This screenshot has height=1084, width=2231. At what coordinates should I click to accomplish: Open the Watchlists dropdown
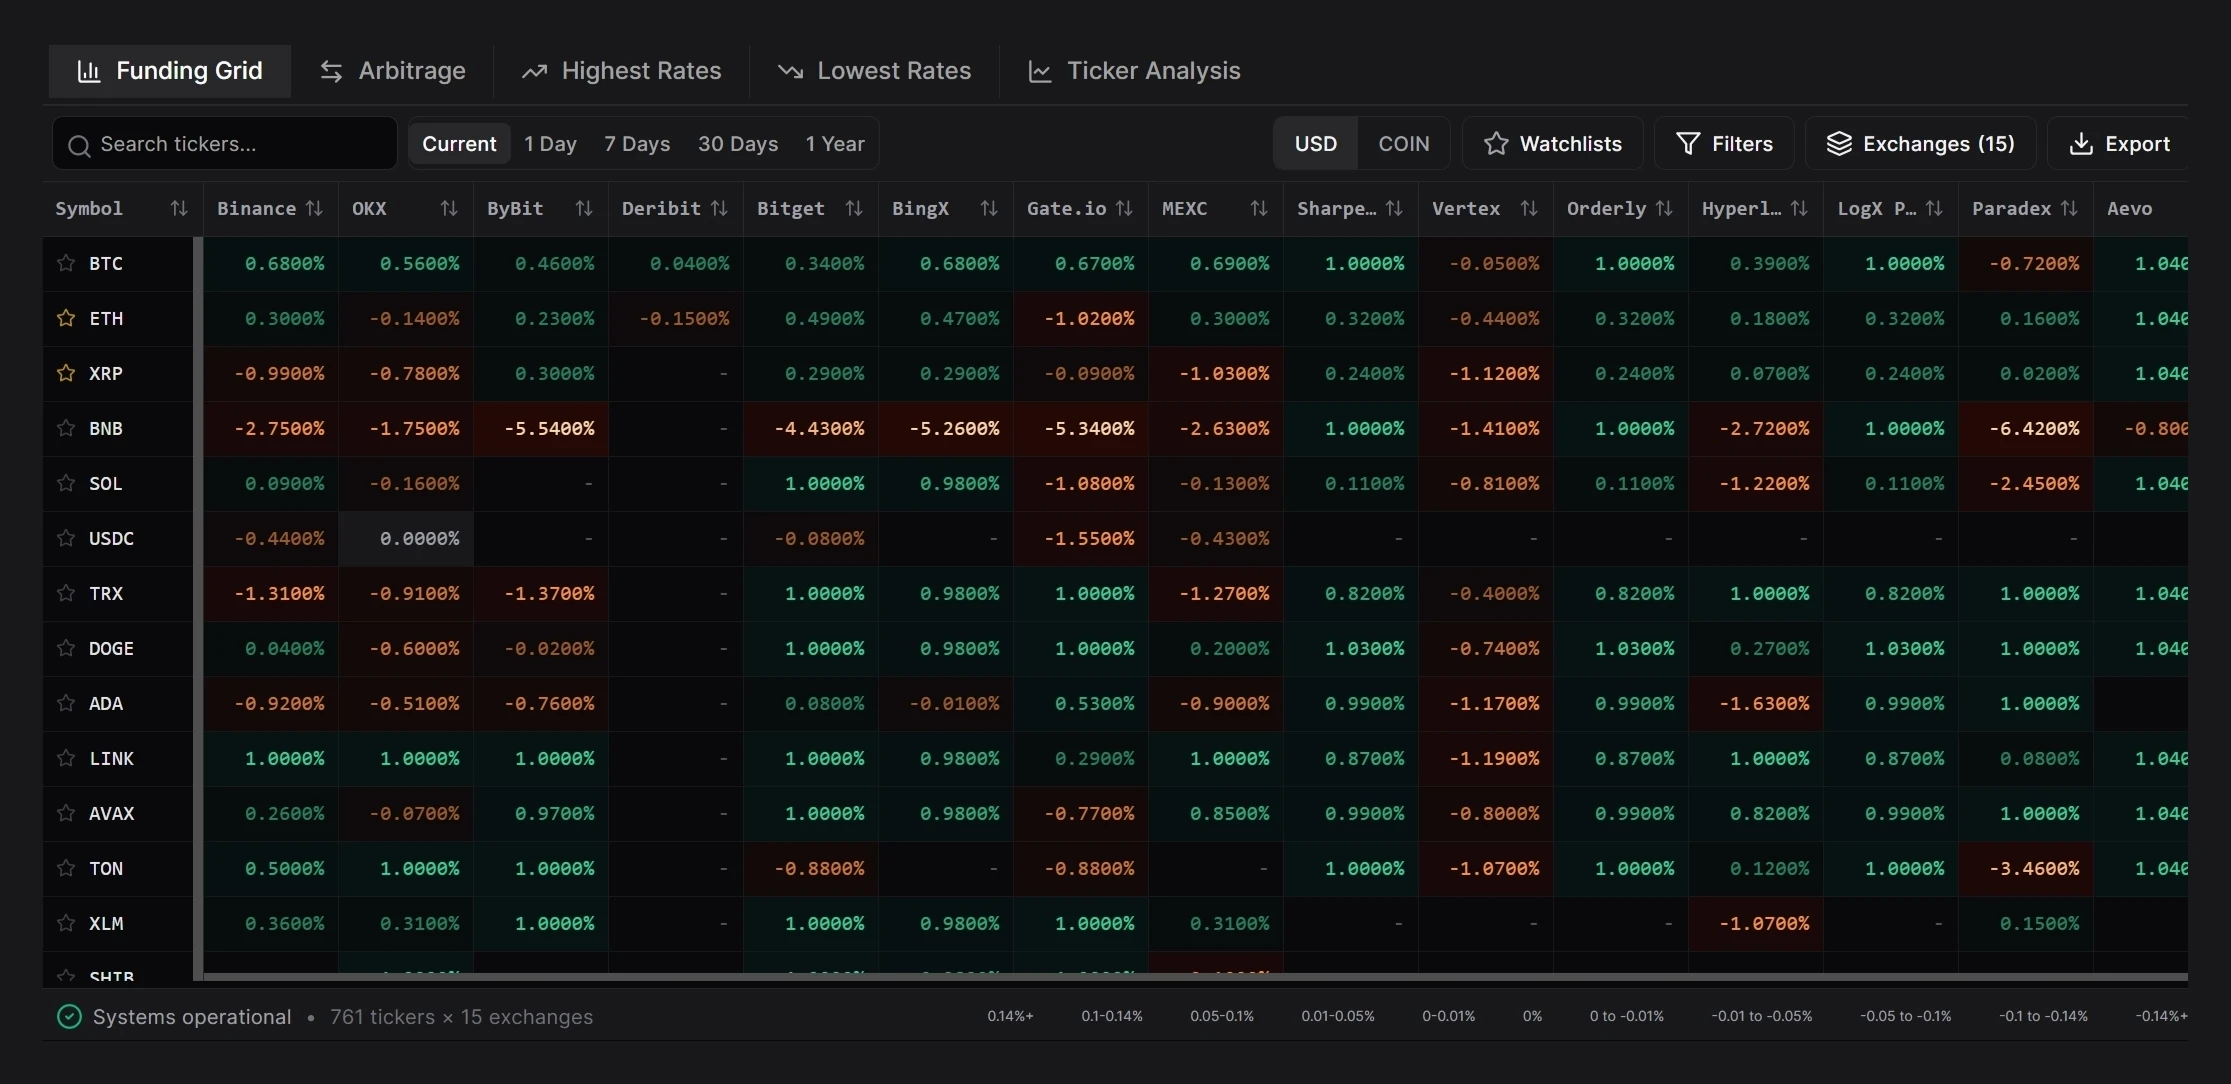1552,144
